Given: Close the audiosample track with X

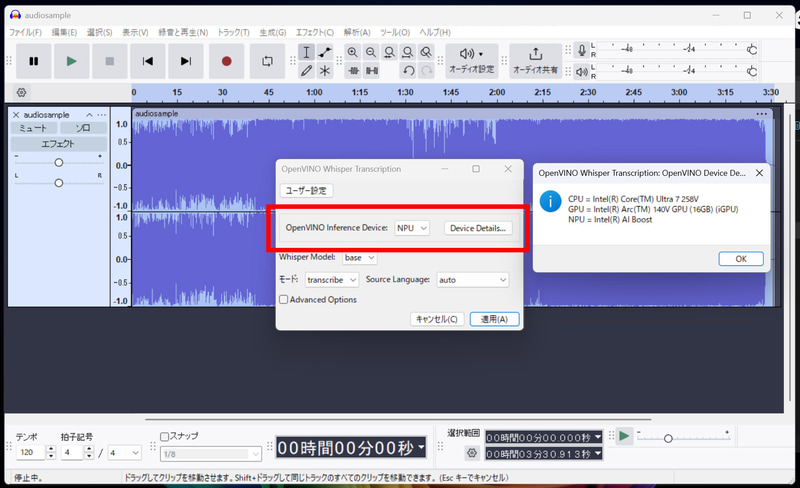Looking at the screenshot, I should point(16,115).
